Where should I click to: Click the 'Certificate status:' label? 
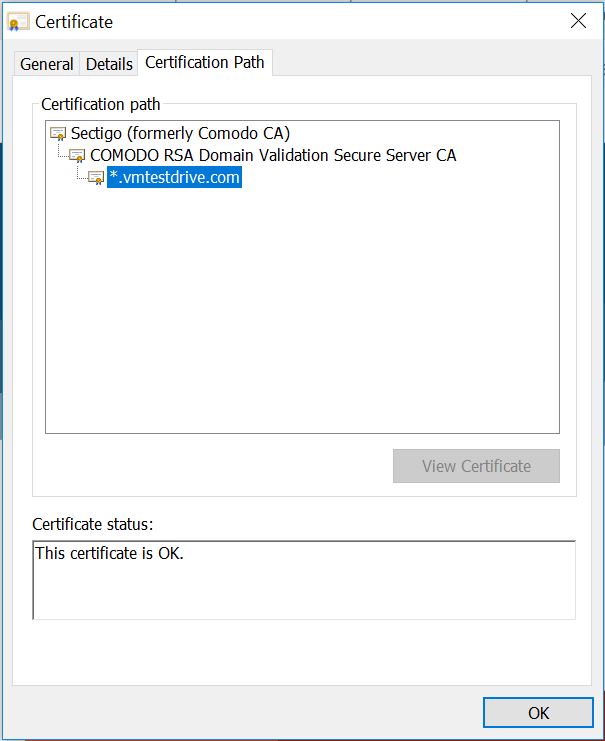click(x=95, y=524)
